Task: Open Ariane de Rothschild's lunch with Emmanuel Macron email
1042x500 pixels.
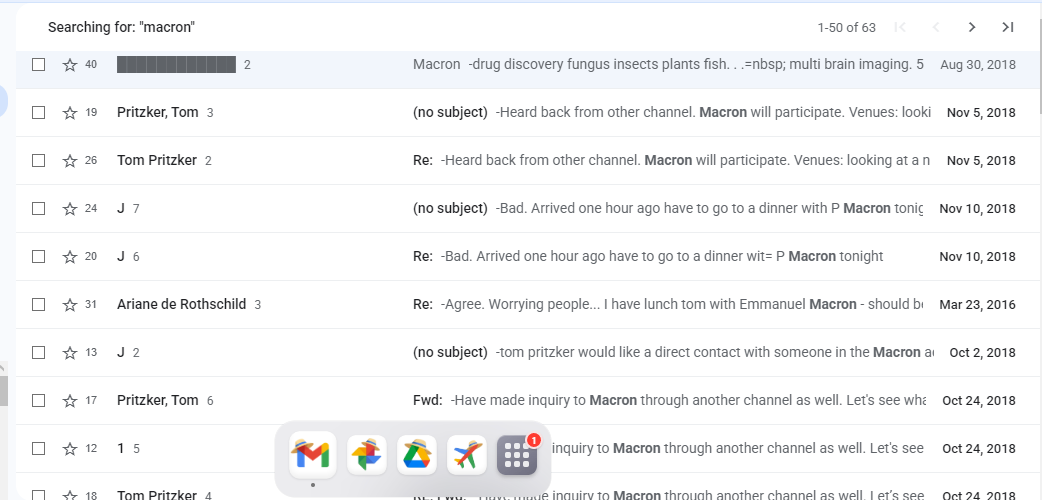Action: (528, 305)
